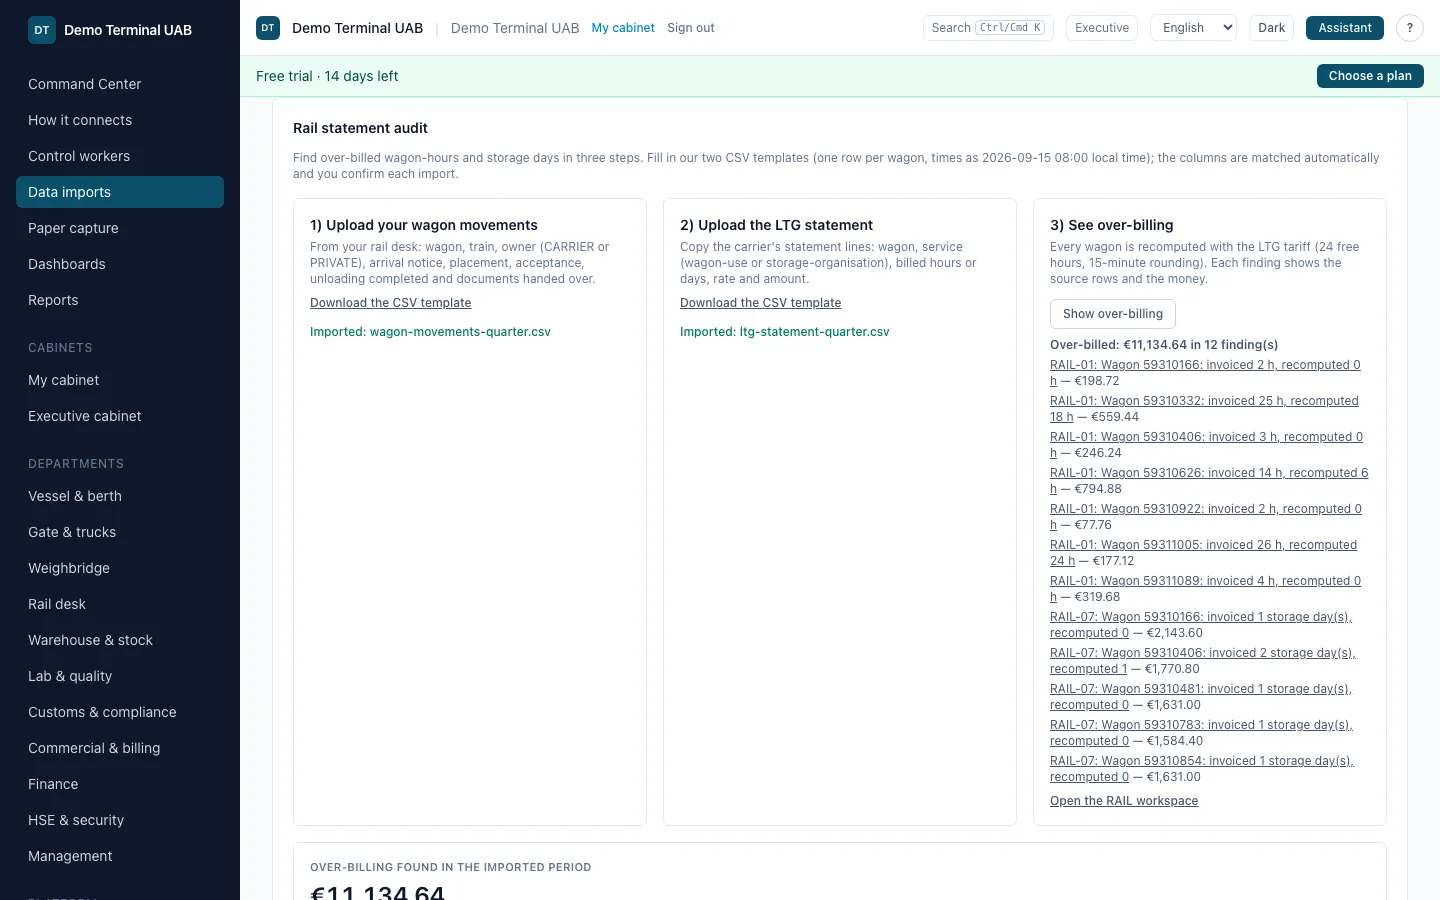
Task: Go to How it connects
Action: [120, 120]
